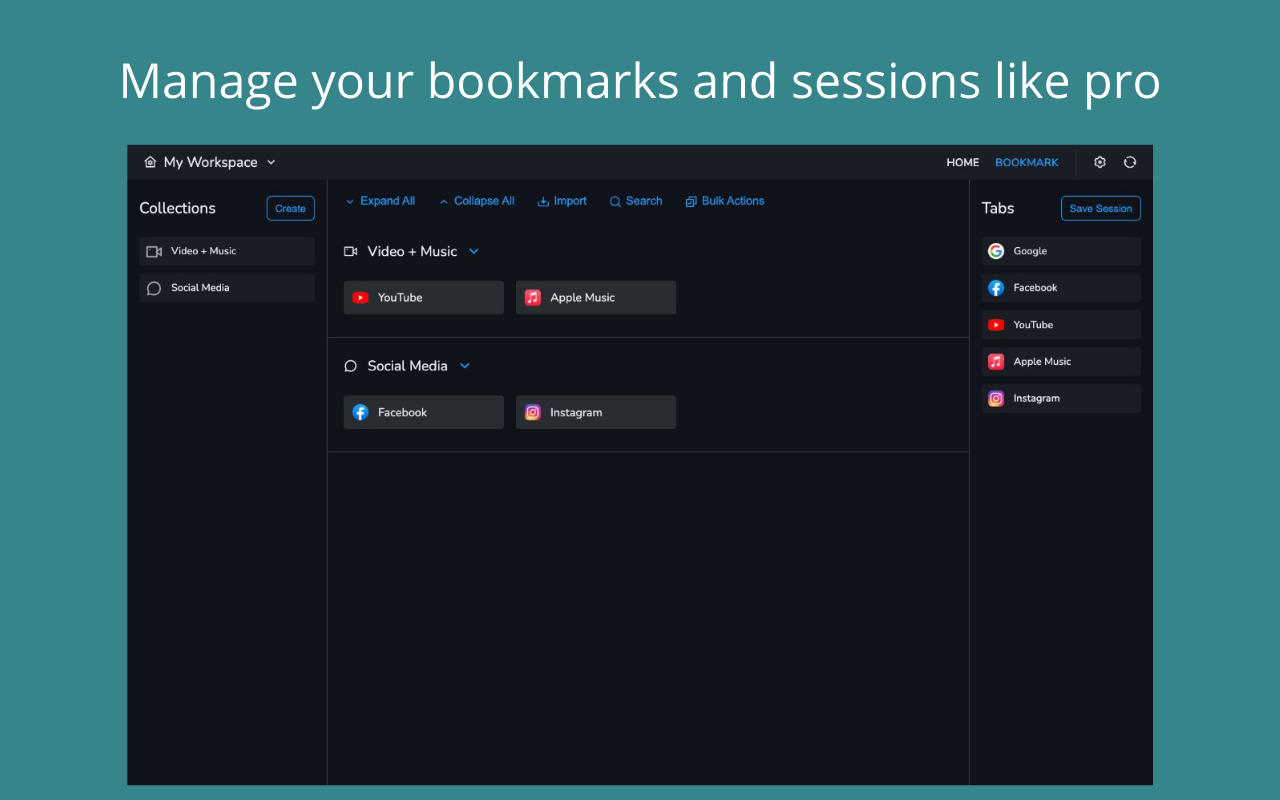Click the Collections panel heading
1280x800 pixels.
(177, 208)
